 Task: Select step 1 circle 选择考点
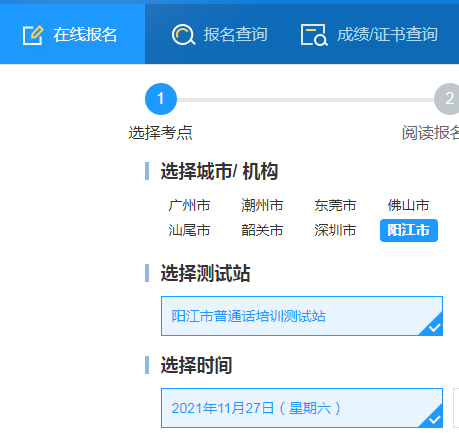click(161, 99)
